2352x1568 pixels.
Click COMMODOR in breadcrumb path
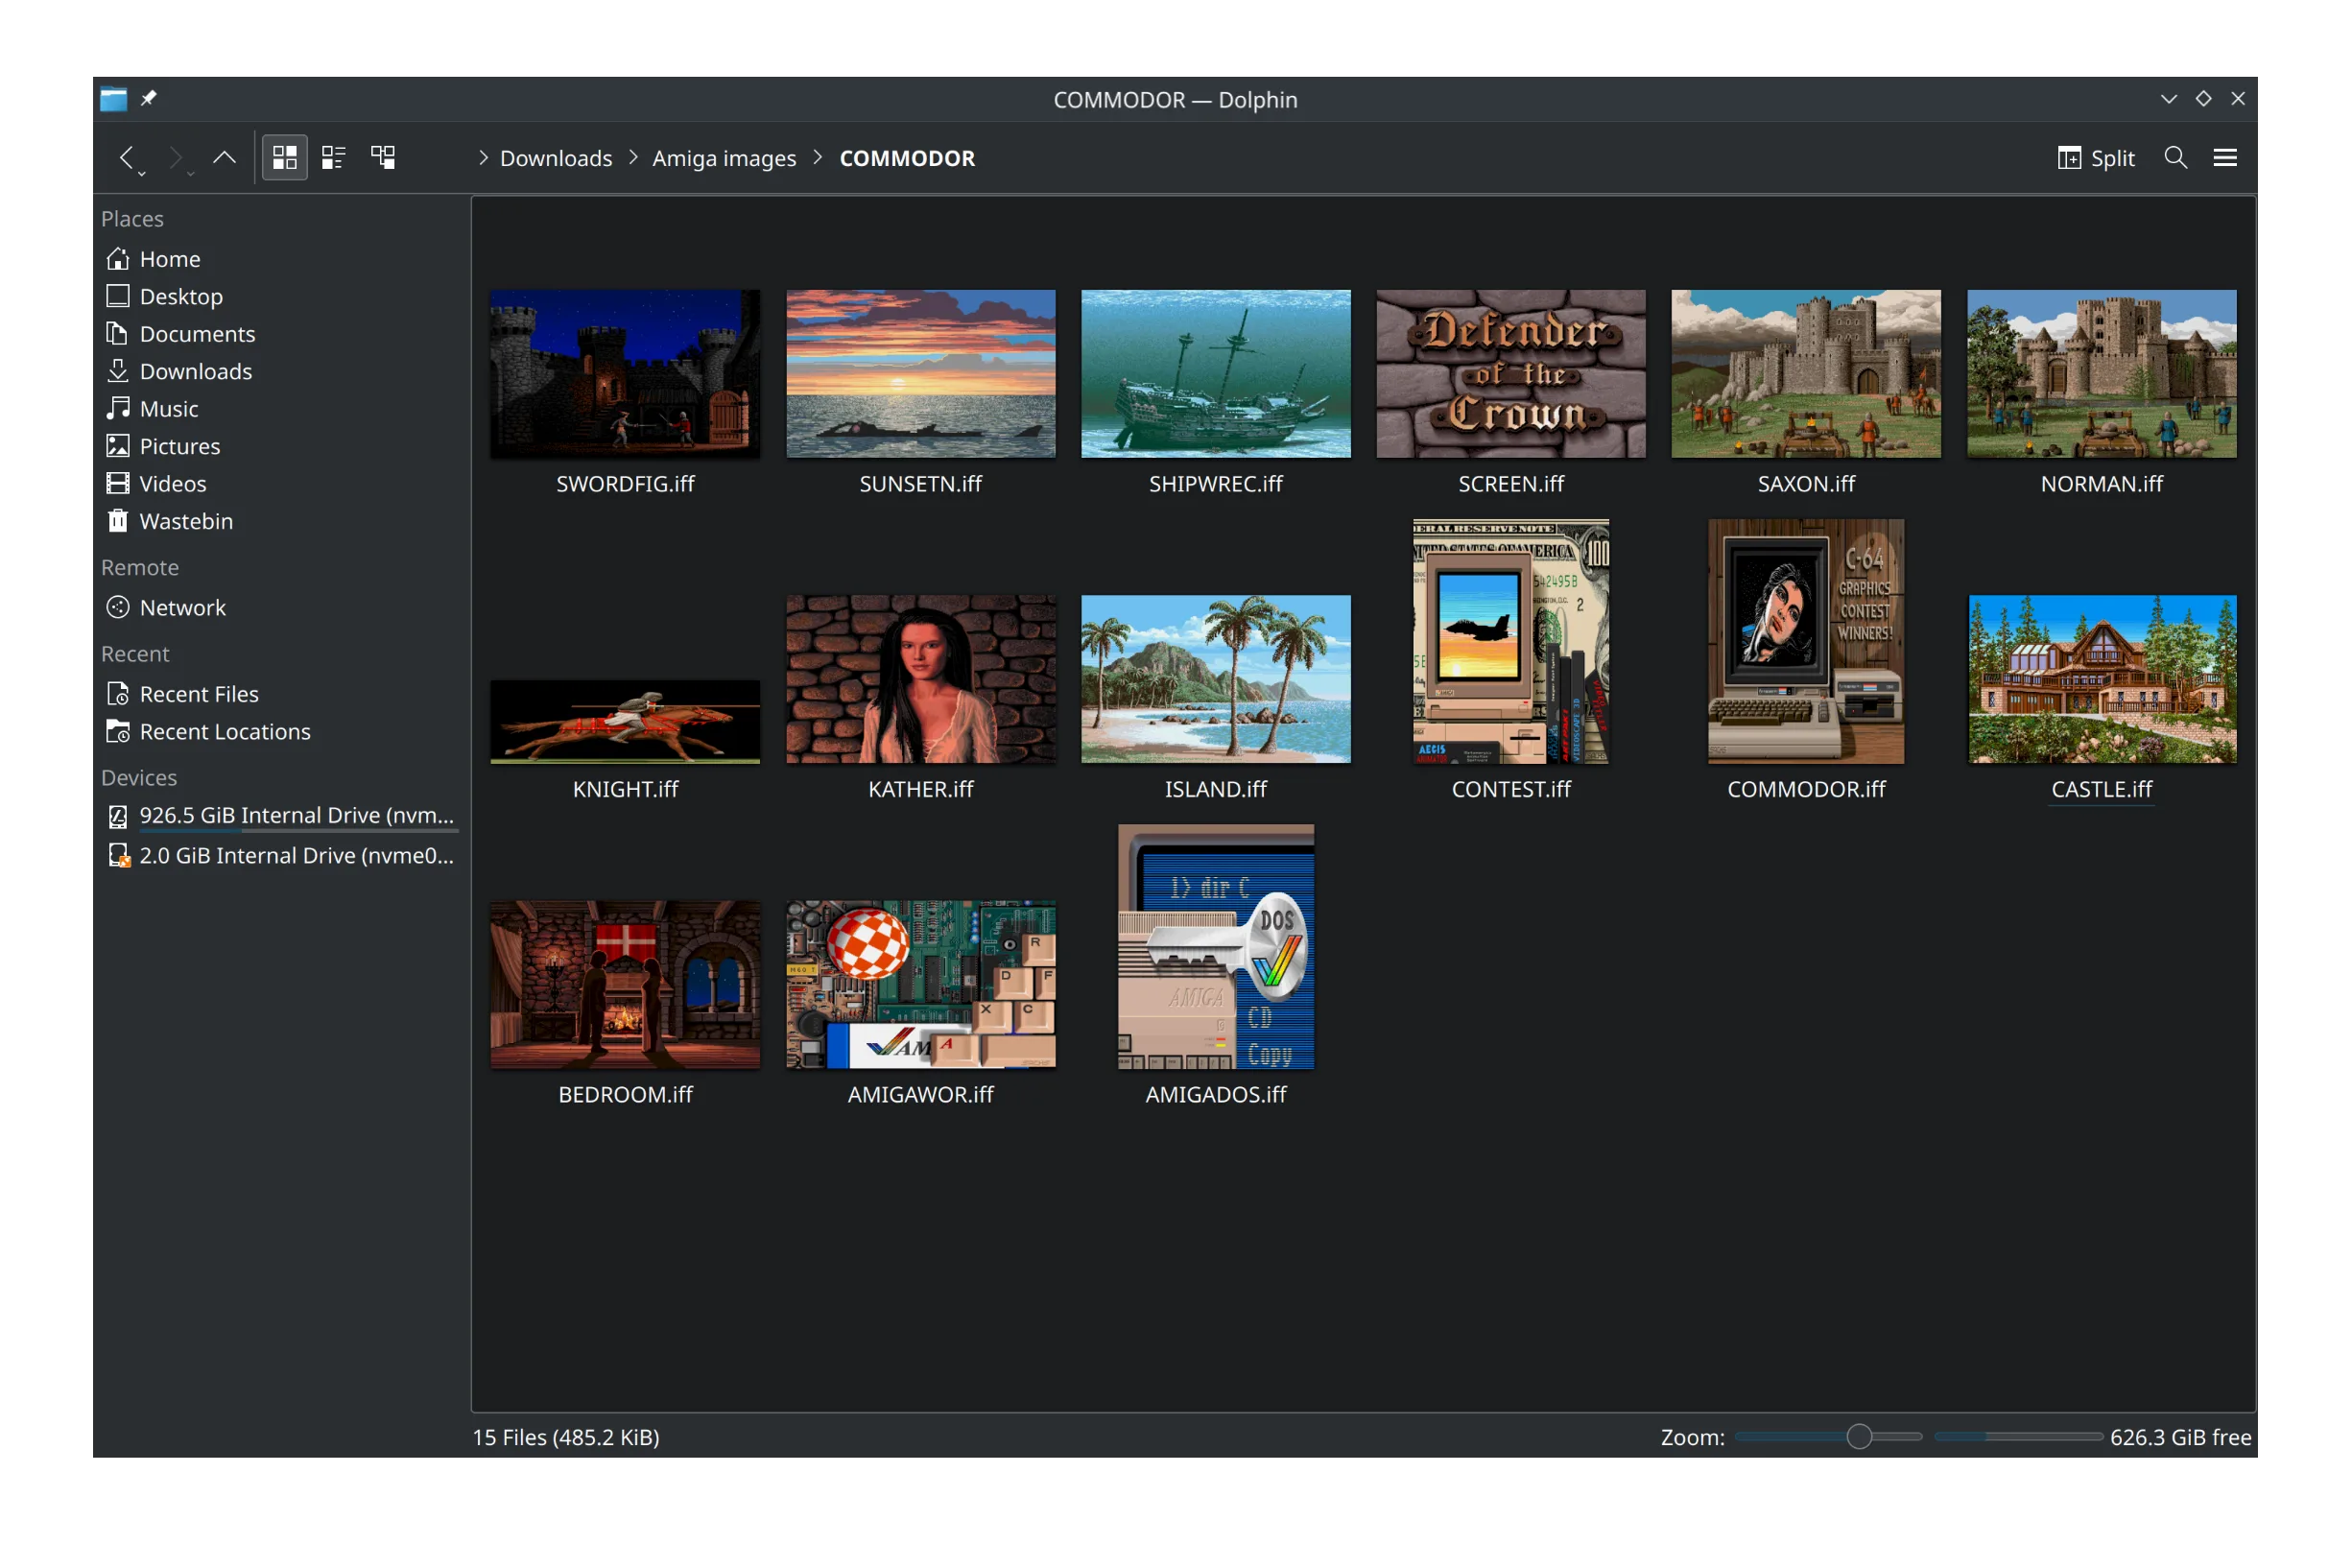tap(907, 158)
